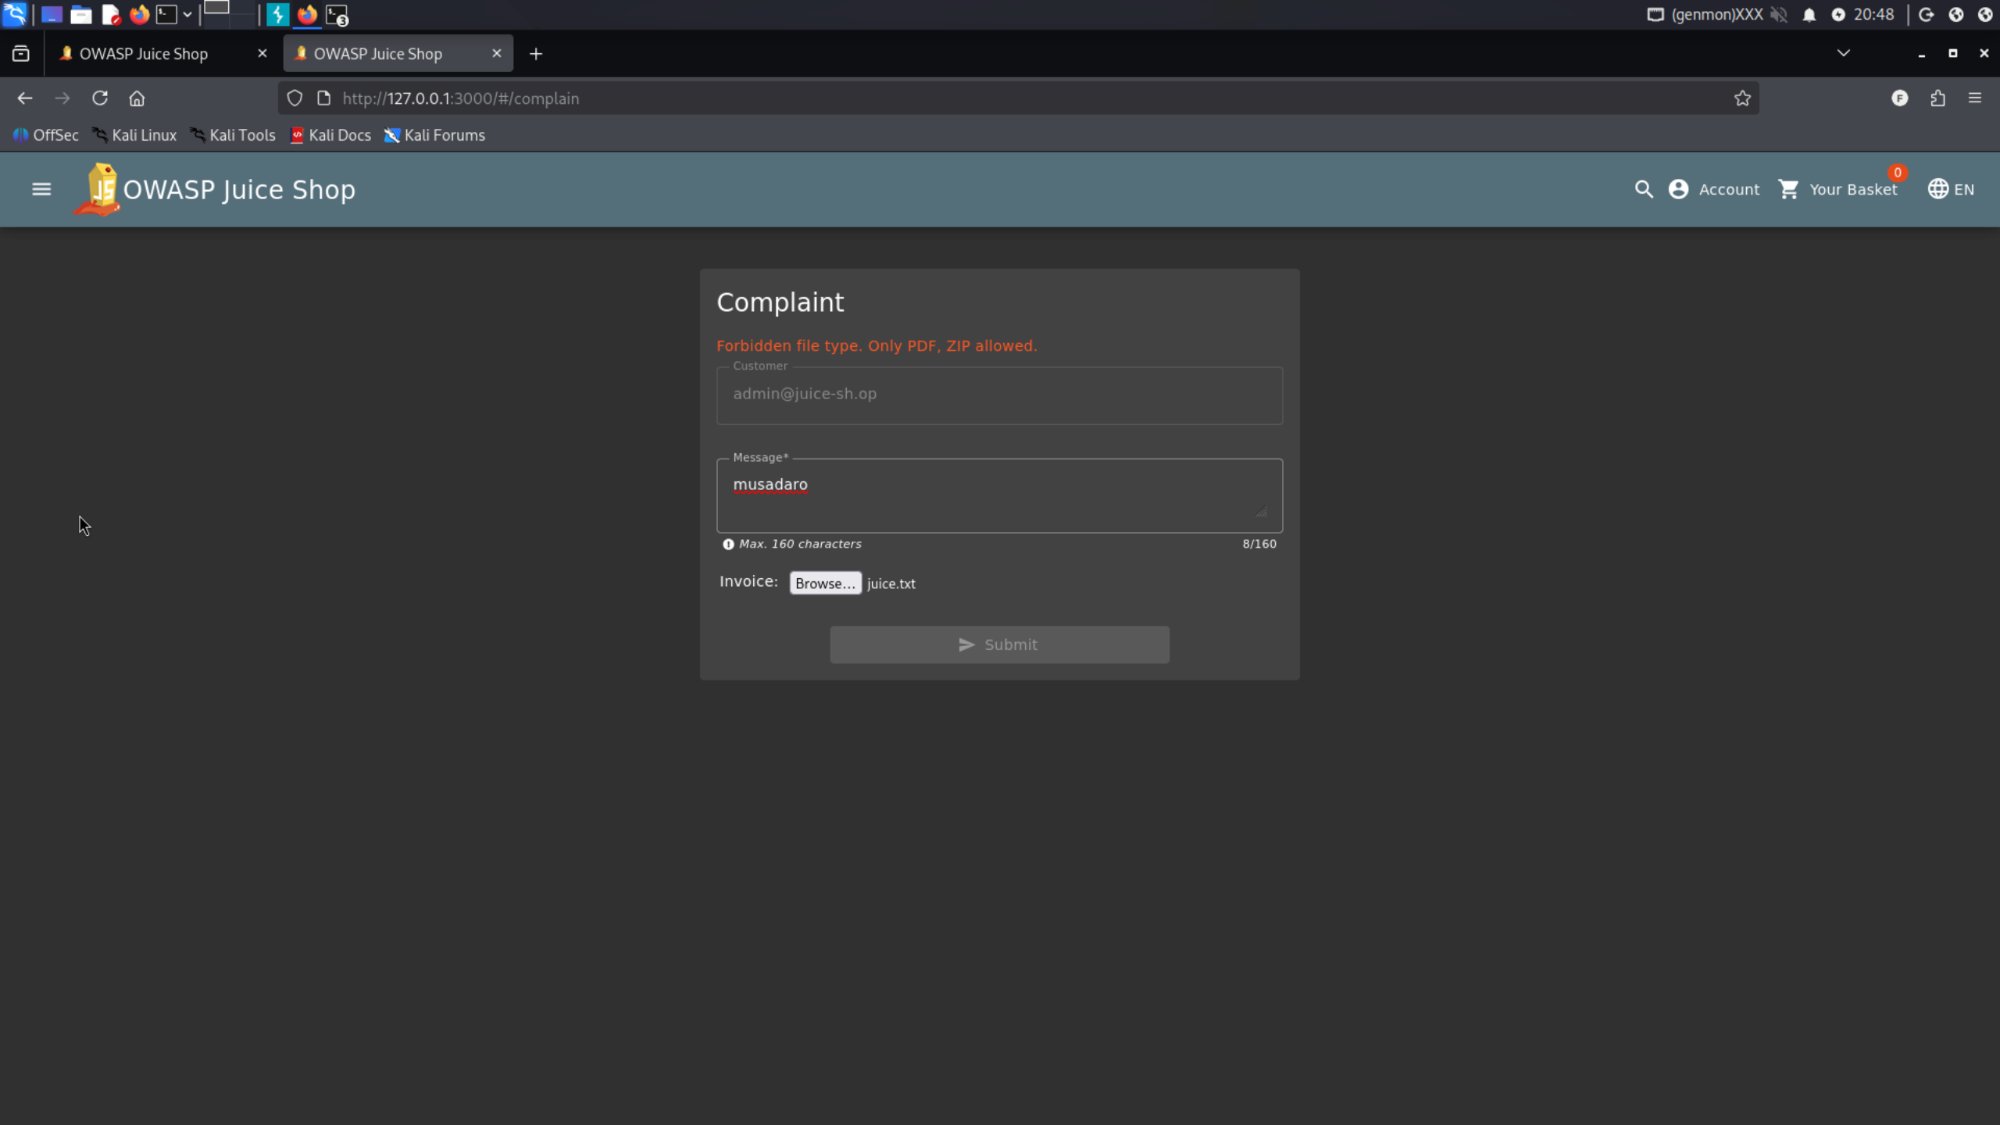The width and height of the screenshot is (2000, 1125).
Task: Switch to the Burp Suite taskbar window
Action: [278, 15]
